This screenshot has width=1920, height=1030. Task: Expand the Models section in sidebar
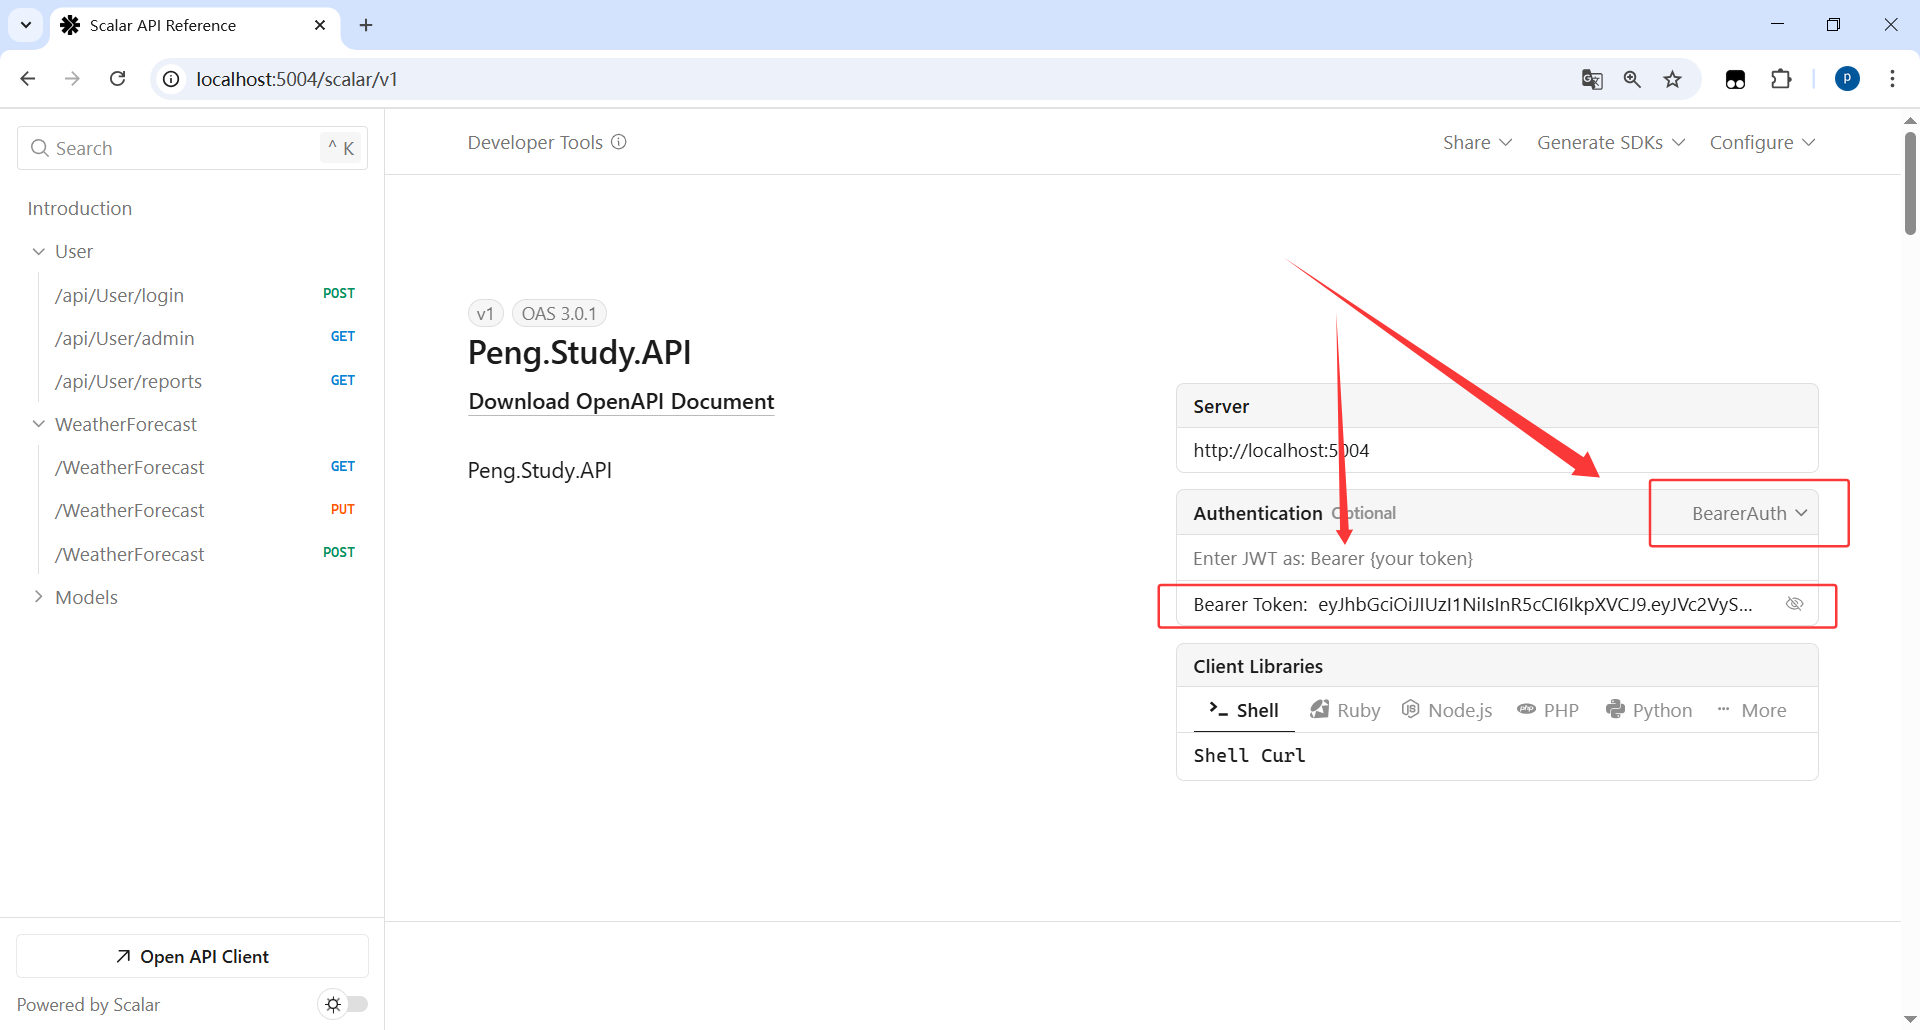point(39,597)
